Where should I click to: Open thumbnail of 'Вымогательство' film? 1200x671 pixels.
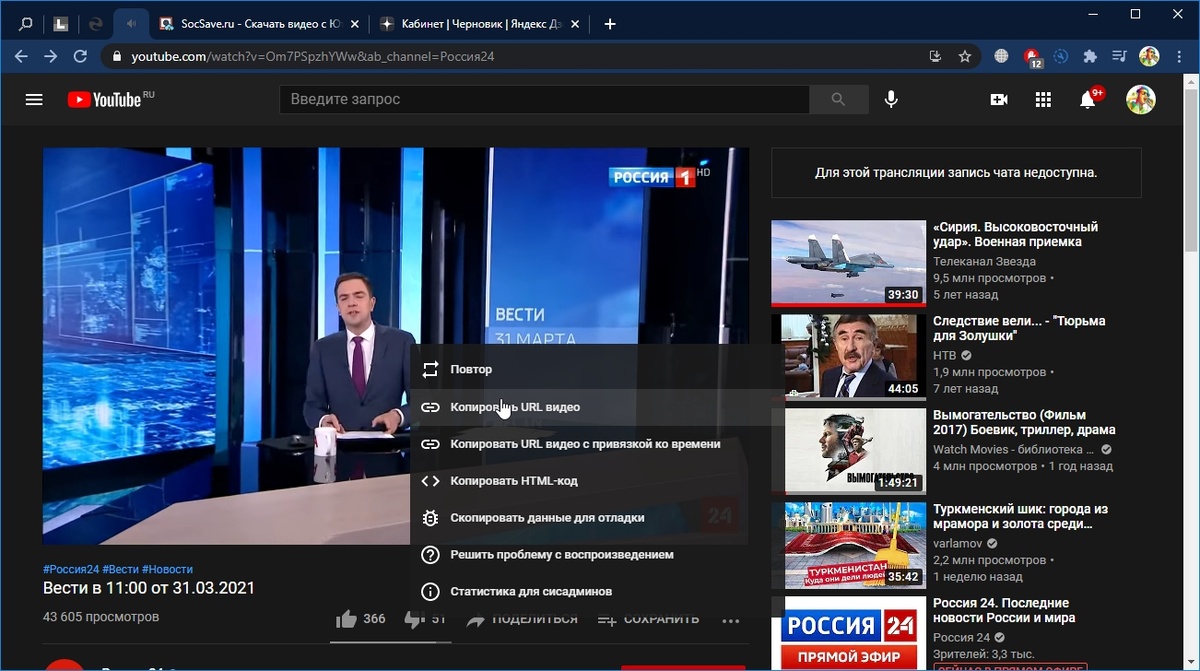pos(848,451)
